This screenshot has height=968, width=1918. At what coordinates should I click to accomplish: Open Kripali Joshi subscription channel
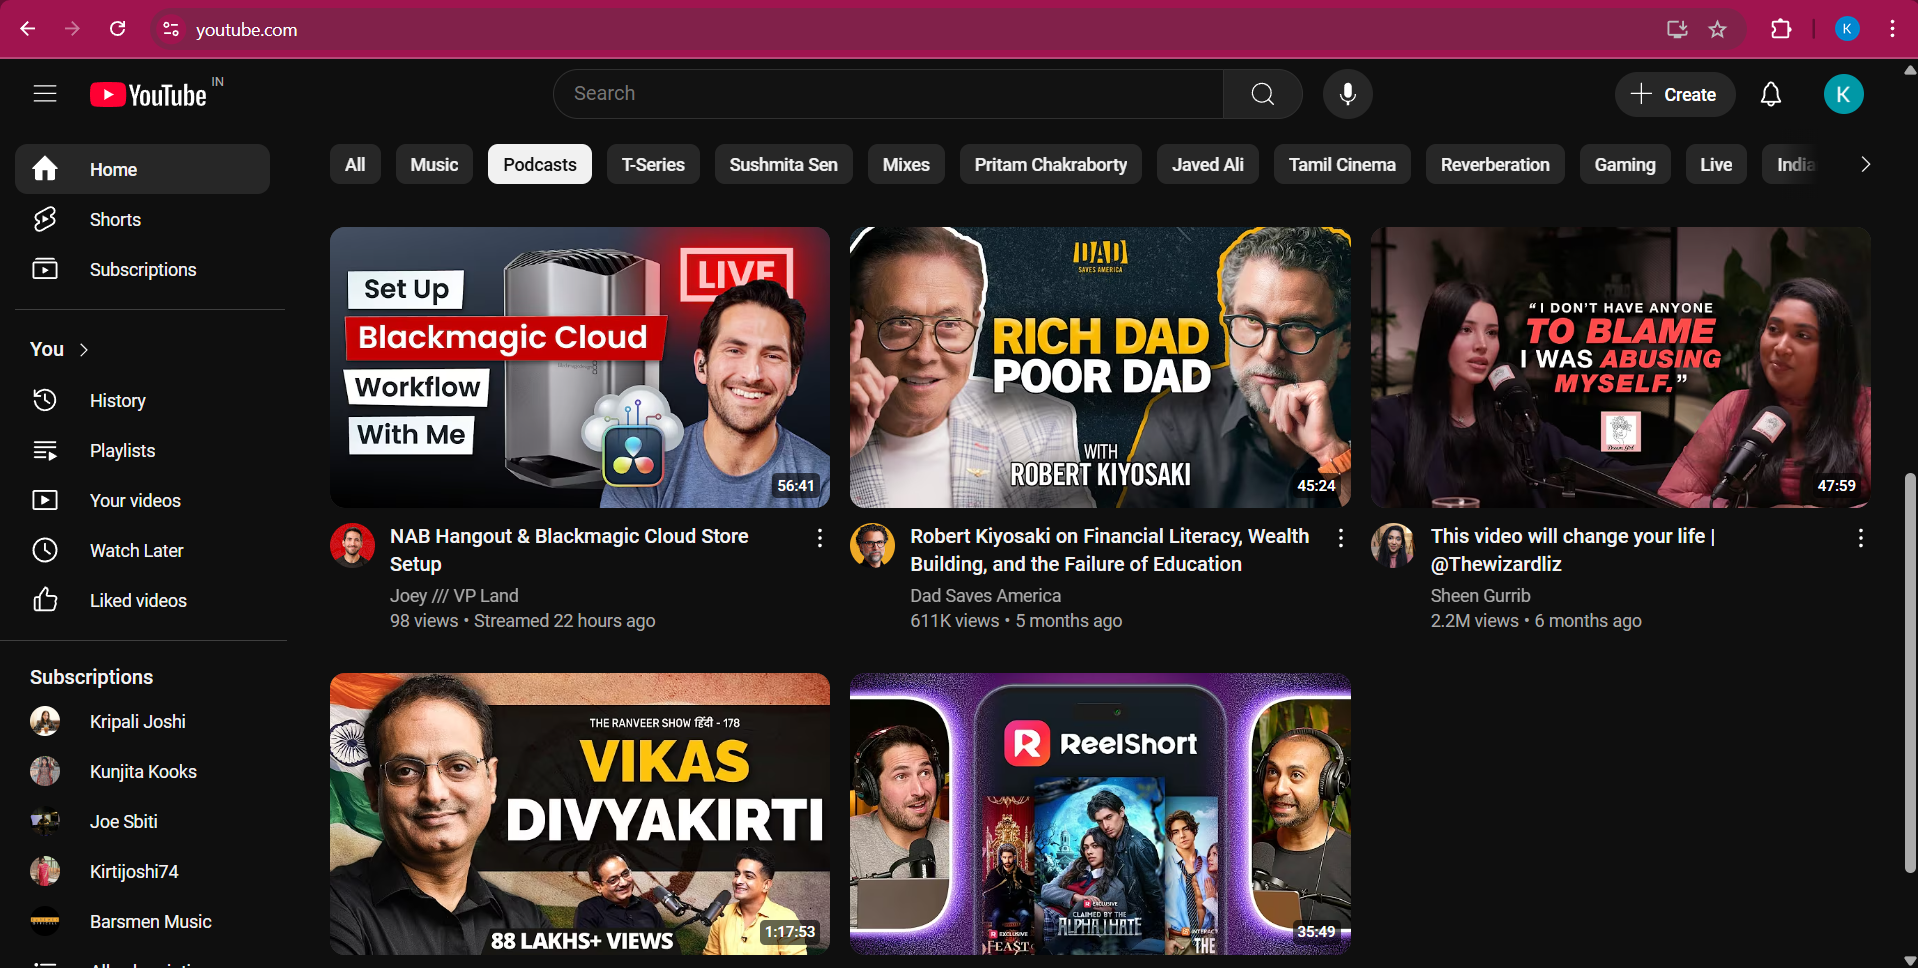point(142,721)
